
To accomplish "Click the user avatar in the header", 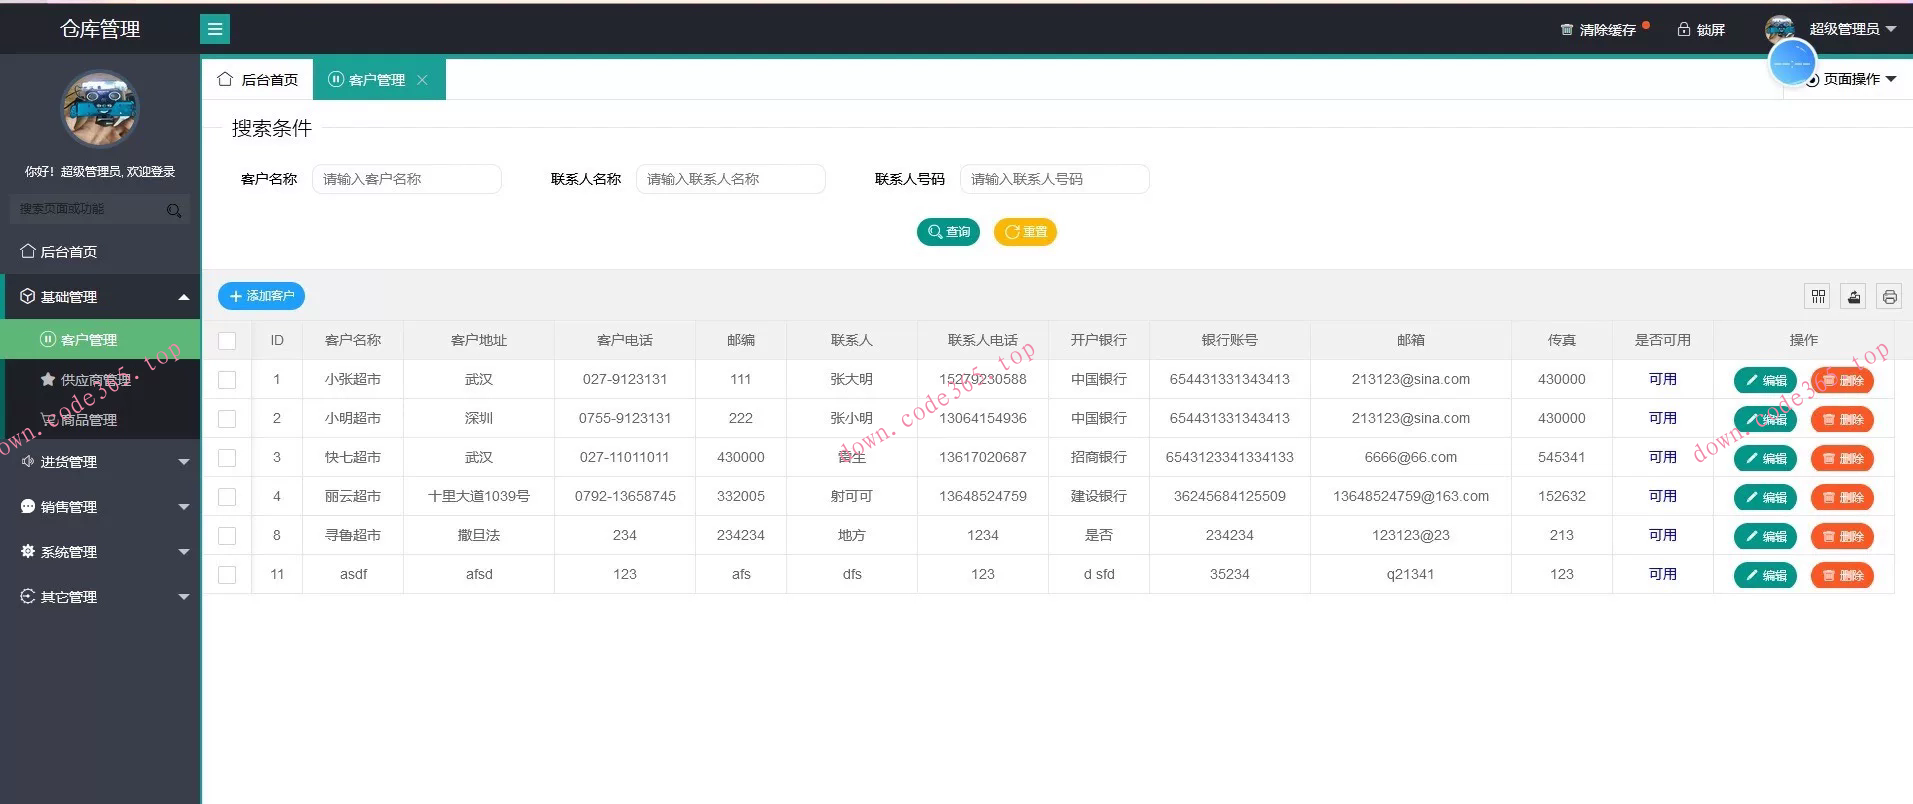I will click(1780, 29).
